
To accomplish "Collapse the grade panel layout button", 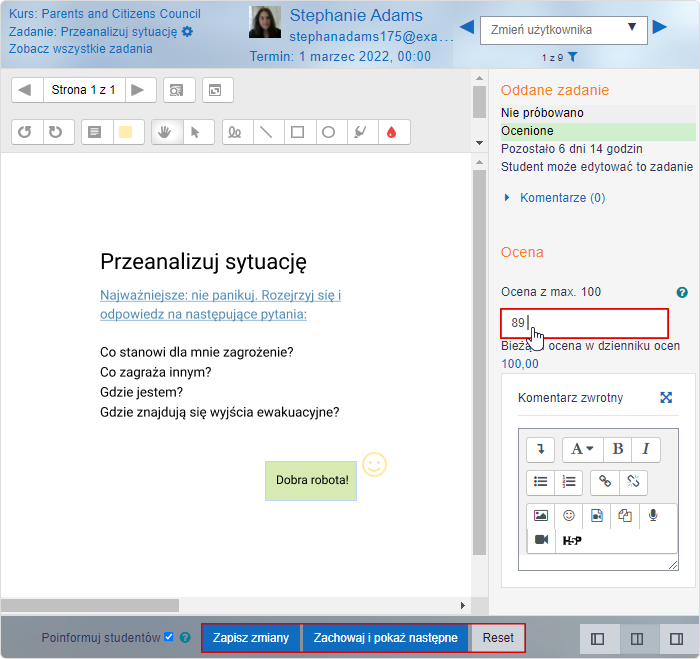I will click(676, 638).
